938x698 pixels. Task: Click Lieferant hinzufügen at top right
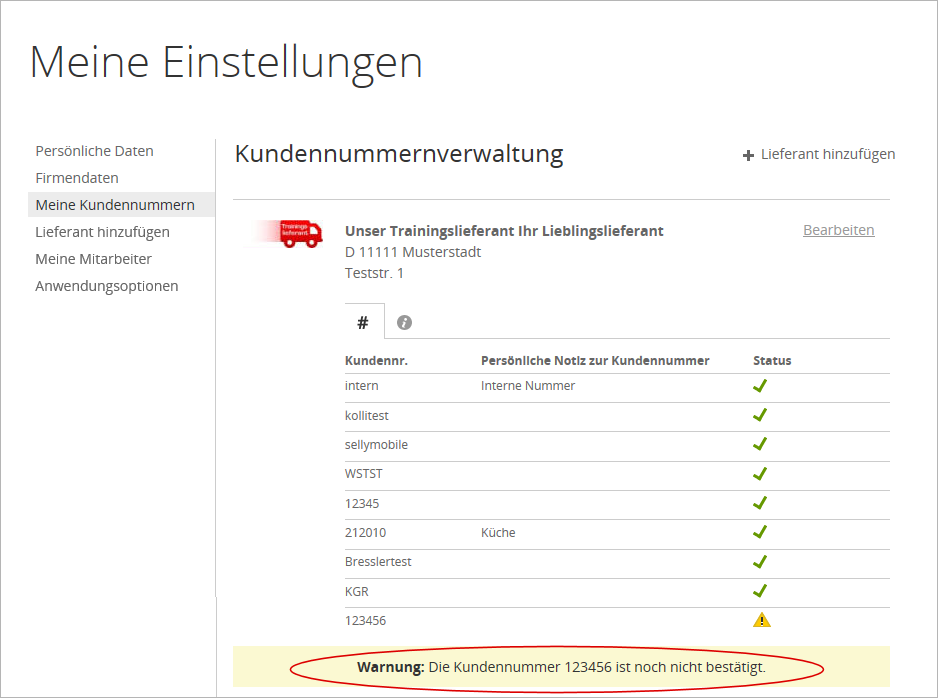tap(827, 154)
